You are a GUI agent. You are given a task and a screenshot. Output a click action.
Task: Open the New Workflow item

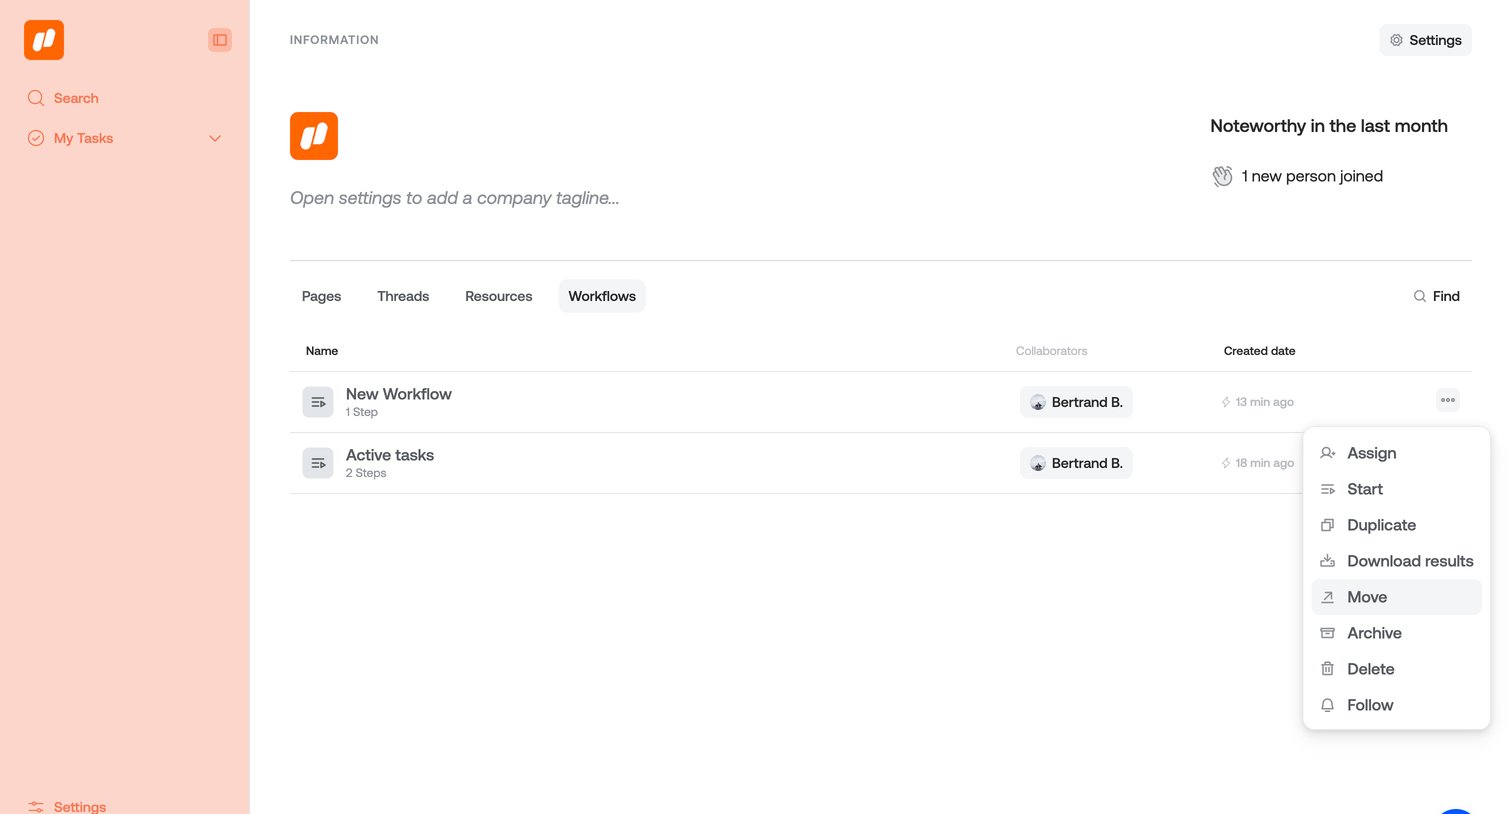398,394
